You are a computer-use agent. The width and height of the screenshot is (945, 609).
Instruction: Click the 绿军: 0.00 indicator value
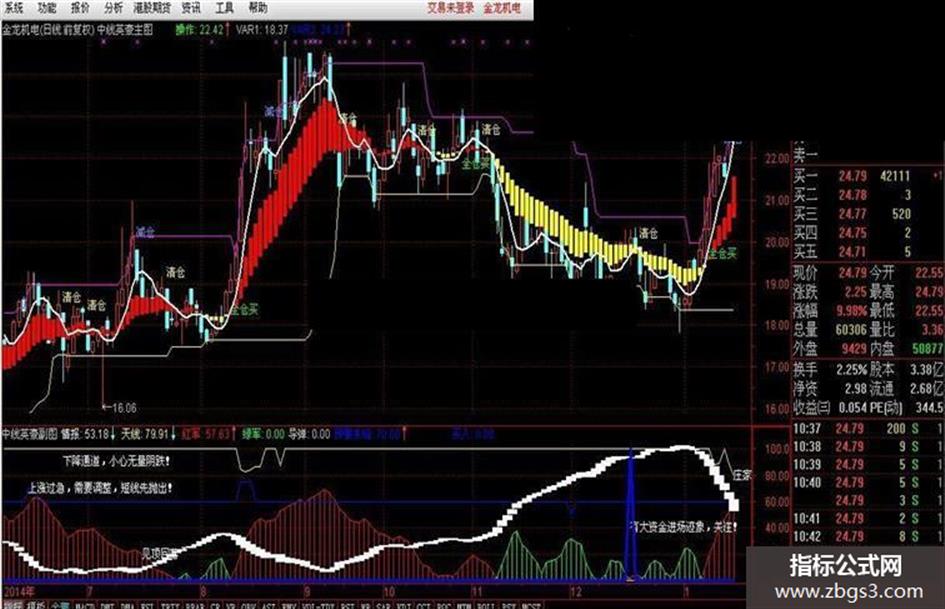point(263,434)
